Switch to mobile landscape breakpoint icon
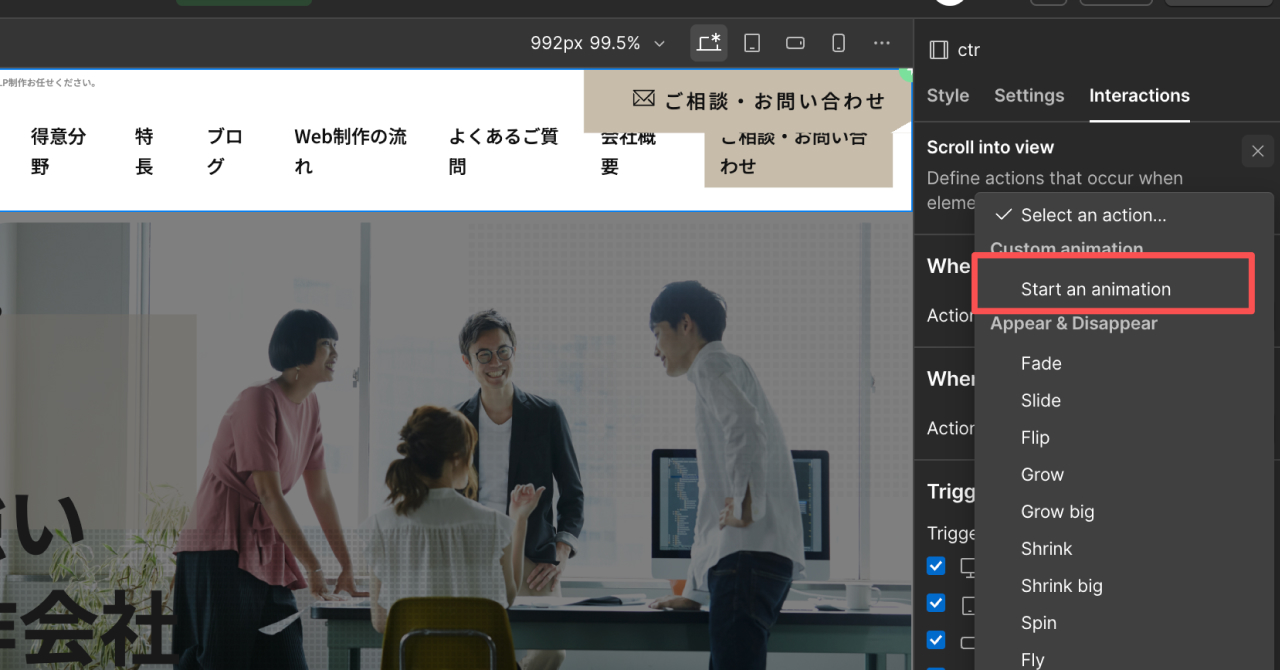This screenshot has height=670, width=1280. pos(795,43)
